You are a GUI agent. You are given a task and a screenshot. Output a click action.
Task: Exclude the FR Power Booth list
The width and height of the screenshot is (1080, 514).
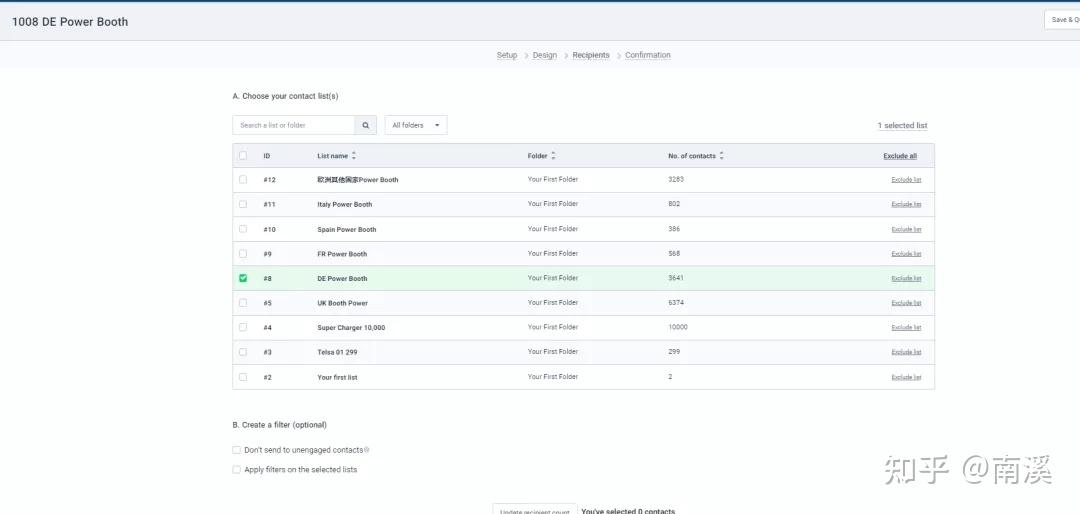click(x=906, y=254)
